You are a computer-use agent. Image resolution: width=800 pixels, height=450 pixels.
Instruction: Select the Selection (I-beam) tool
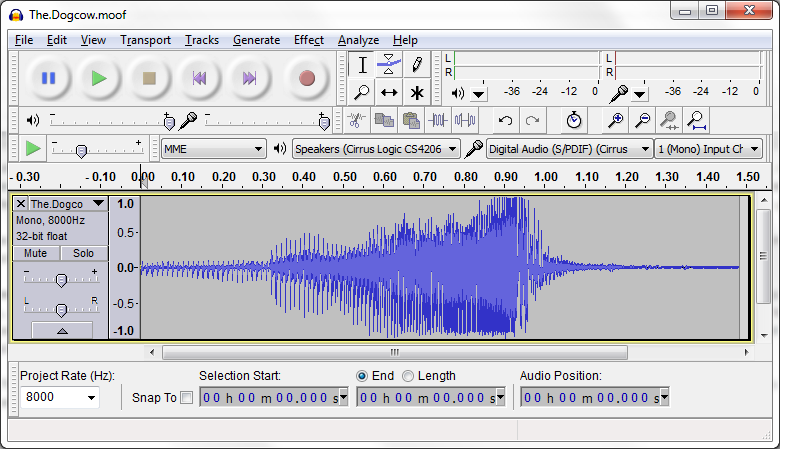click(x=362, y=65)
